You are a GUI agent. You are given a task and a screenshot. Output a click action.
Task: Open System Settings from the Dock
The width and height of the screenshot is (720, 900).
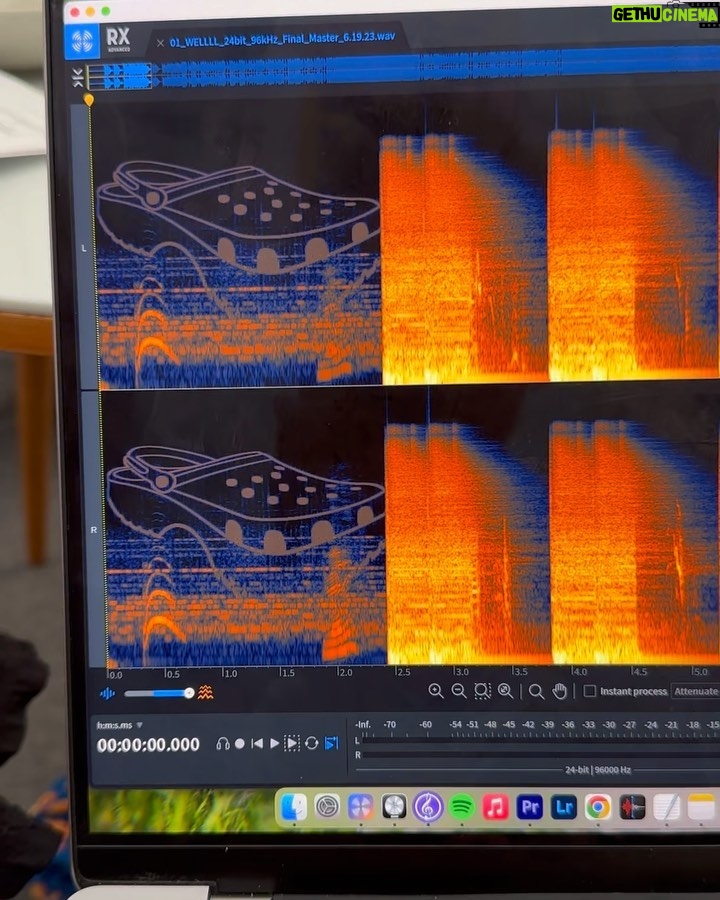[x=327, y=807]
